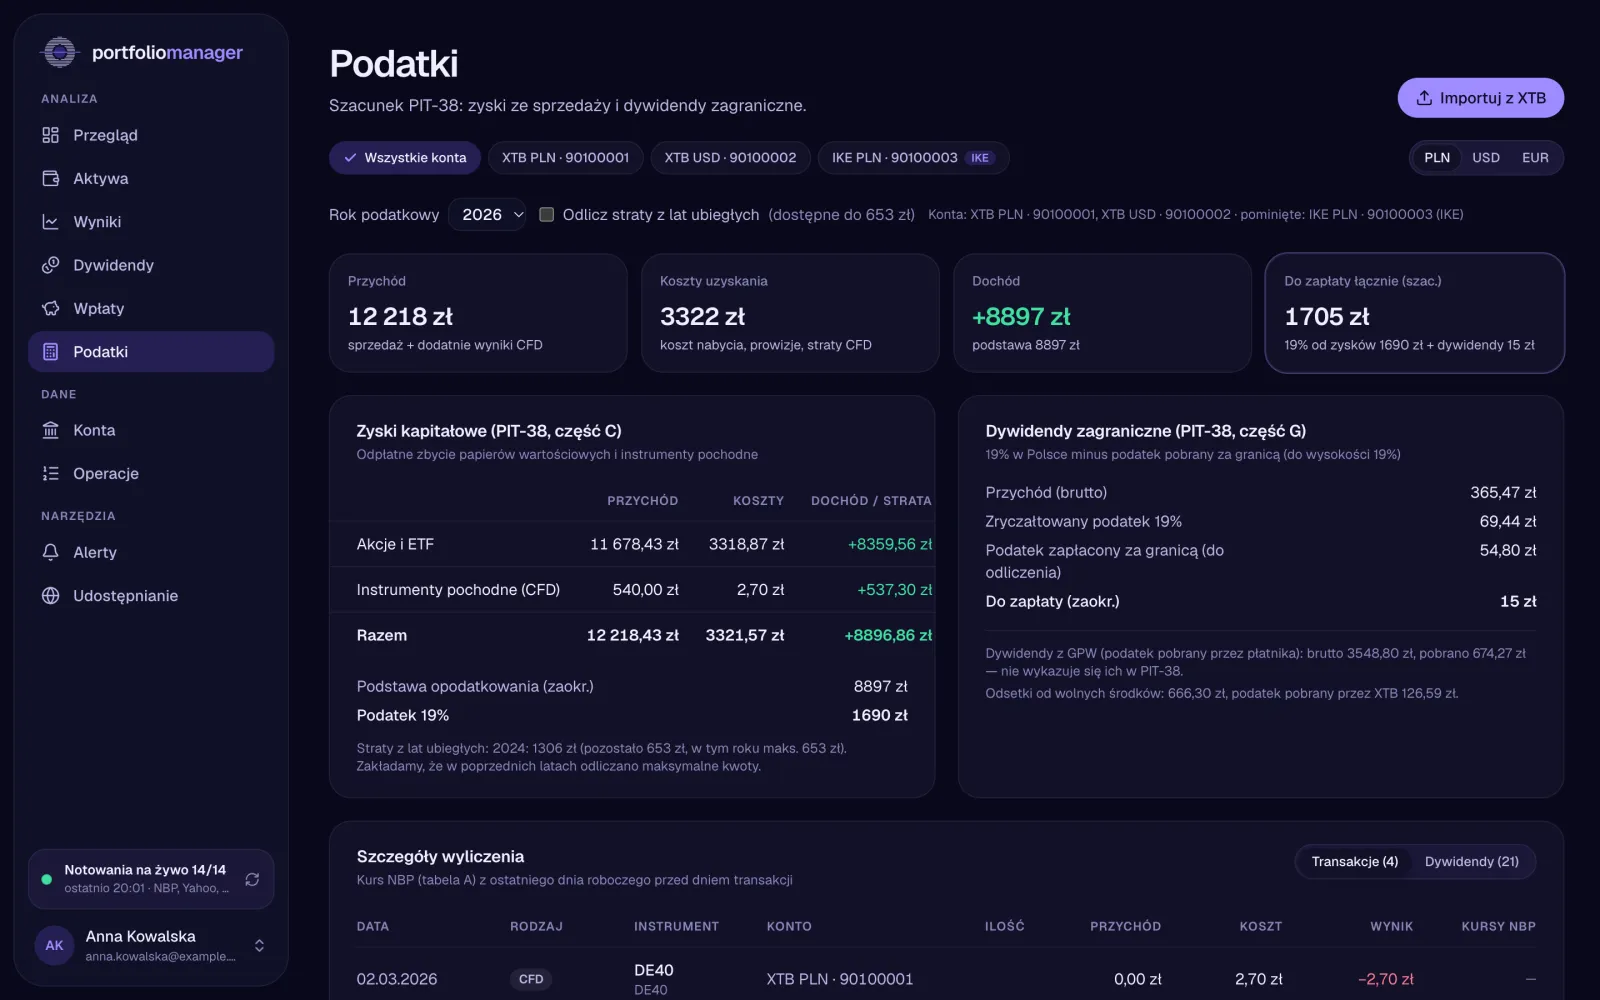Filter by account IKE PLN · 90100003

pyautogui.click(x=913, y=158)
